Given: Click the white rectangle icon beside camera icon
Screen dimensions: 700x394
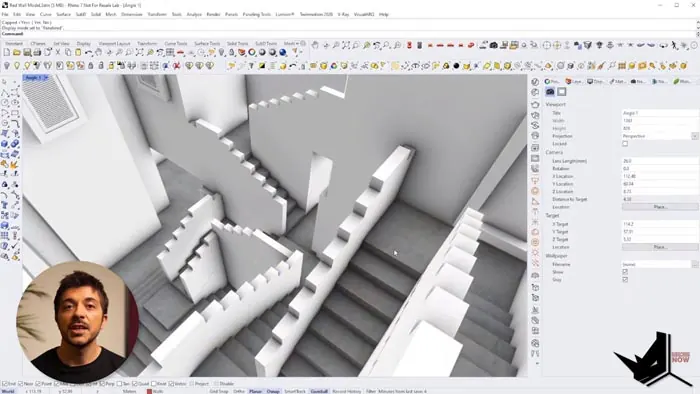Looking at the screenshot, I should (x=562, y=91).
